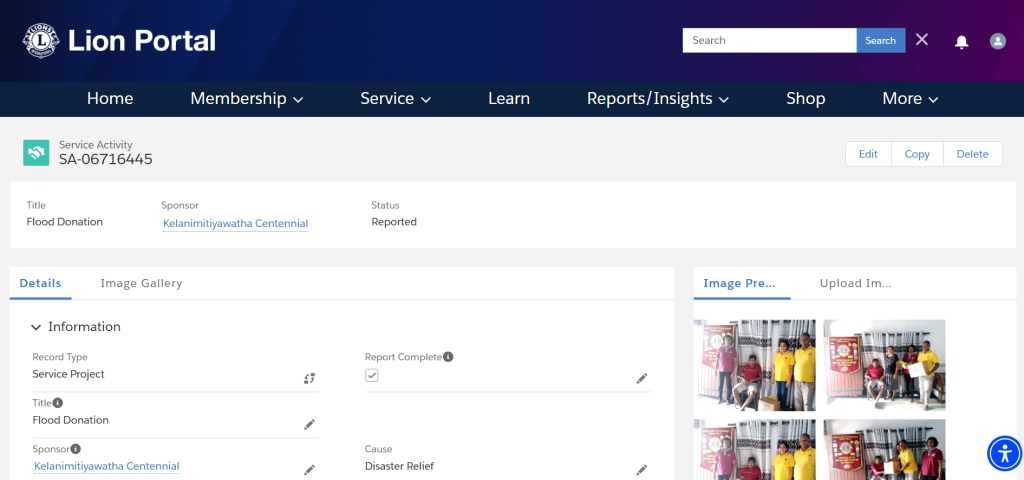
Task: Open the user profile avatar menu
Action: click(x=997, y=41)
